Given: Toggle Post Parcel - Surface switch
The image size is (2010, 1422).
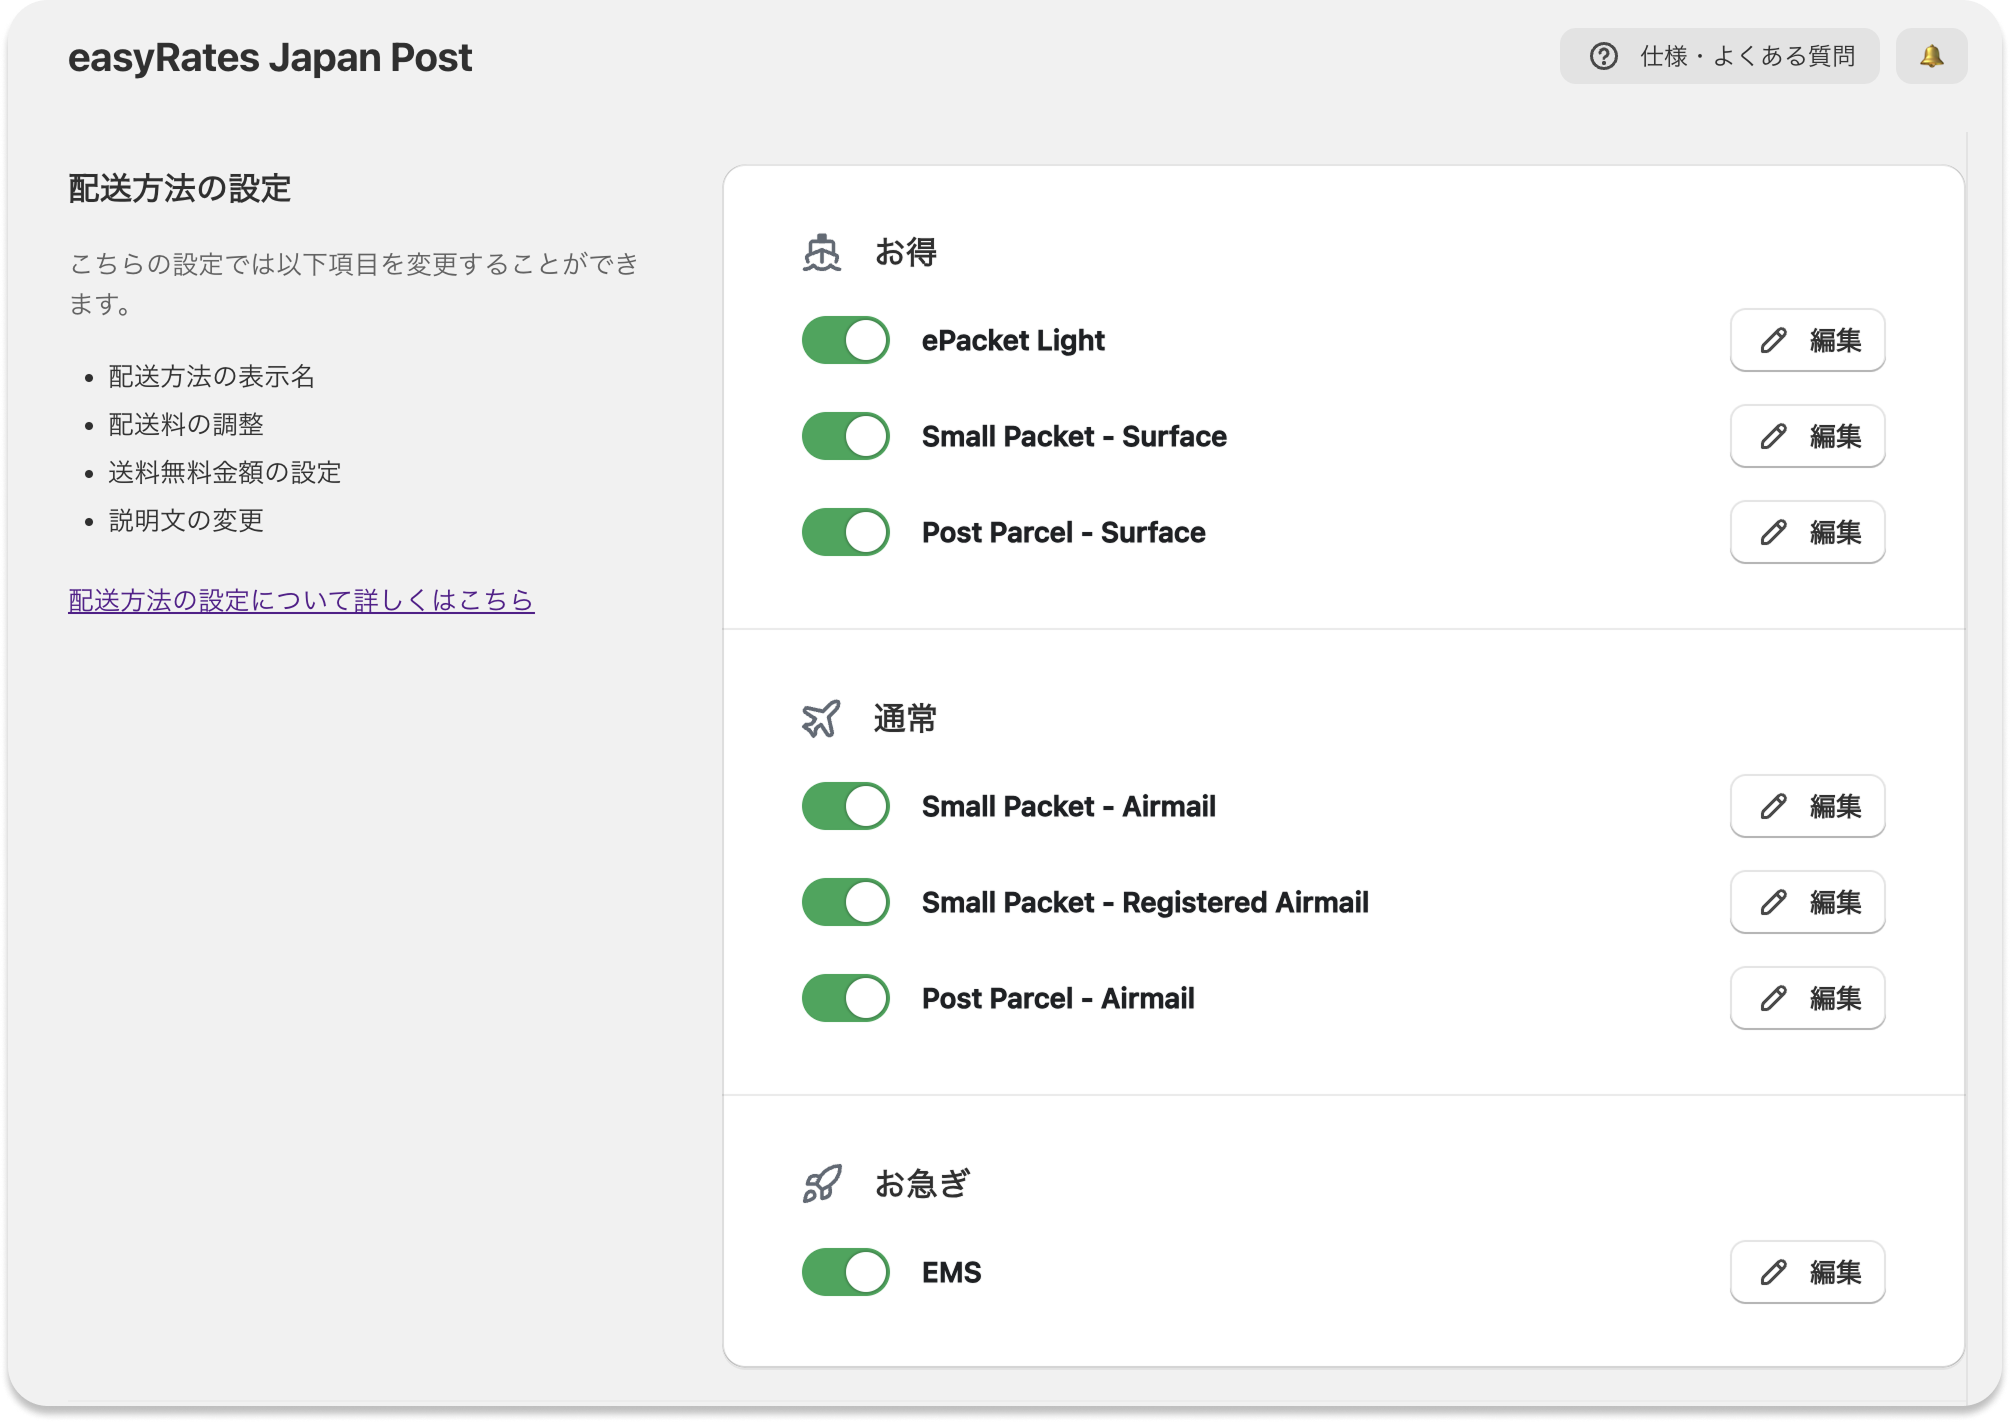Looking at the screenshot, I should click(846, 533).
